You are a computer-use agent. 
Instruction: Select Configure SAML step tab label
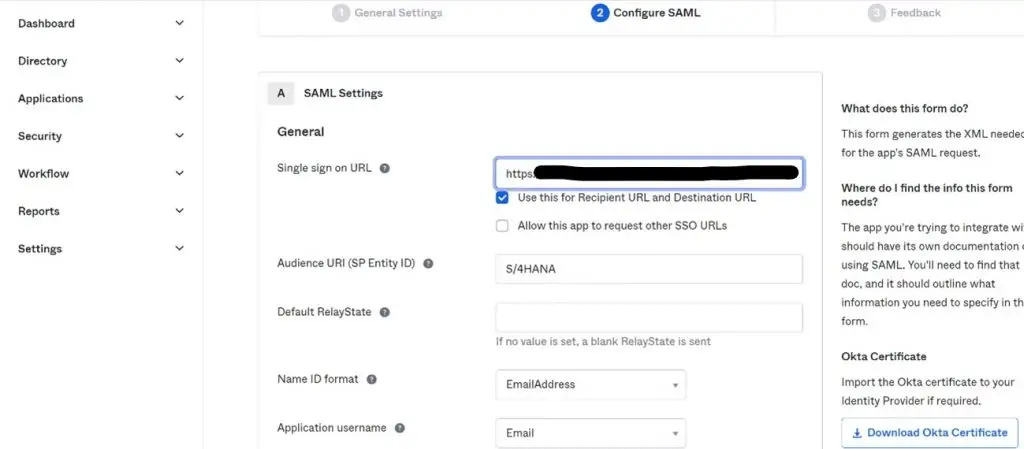pos(656,13)
